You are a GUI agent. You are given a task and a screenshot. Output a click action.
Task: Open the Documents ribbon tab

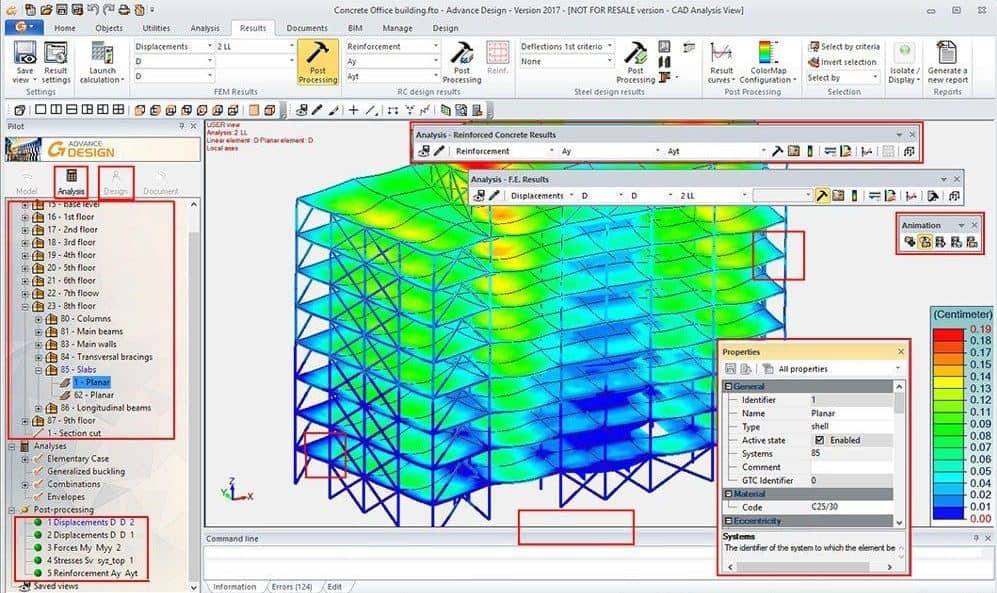tap(307, 28)
